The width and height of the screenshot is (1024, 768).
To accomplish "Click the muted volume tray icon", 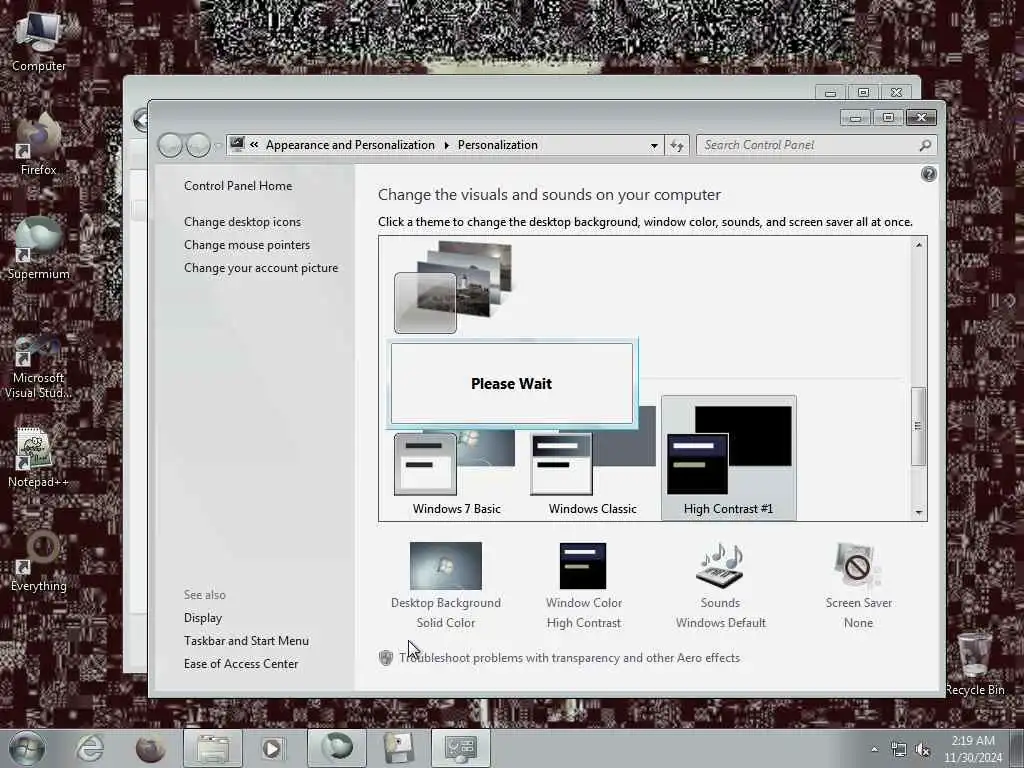I will (x=923, y=750).
